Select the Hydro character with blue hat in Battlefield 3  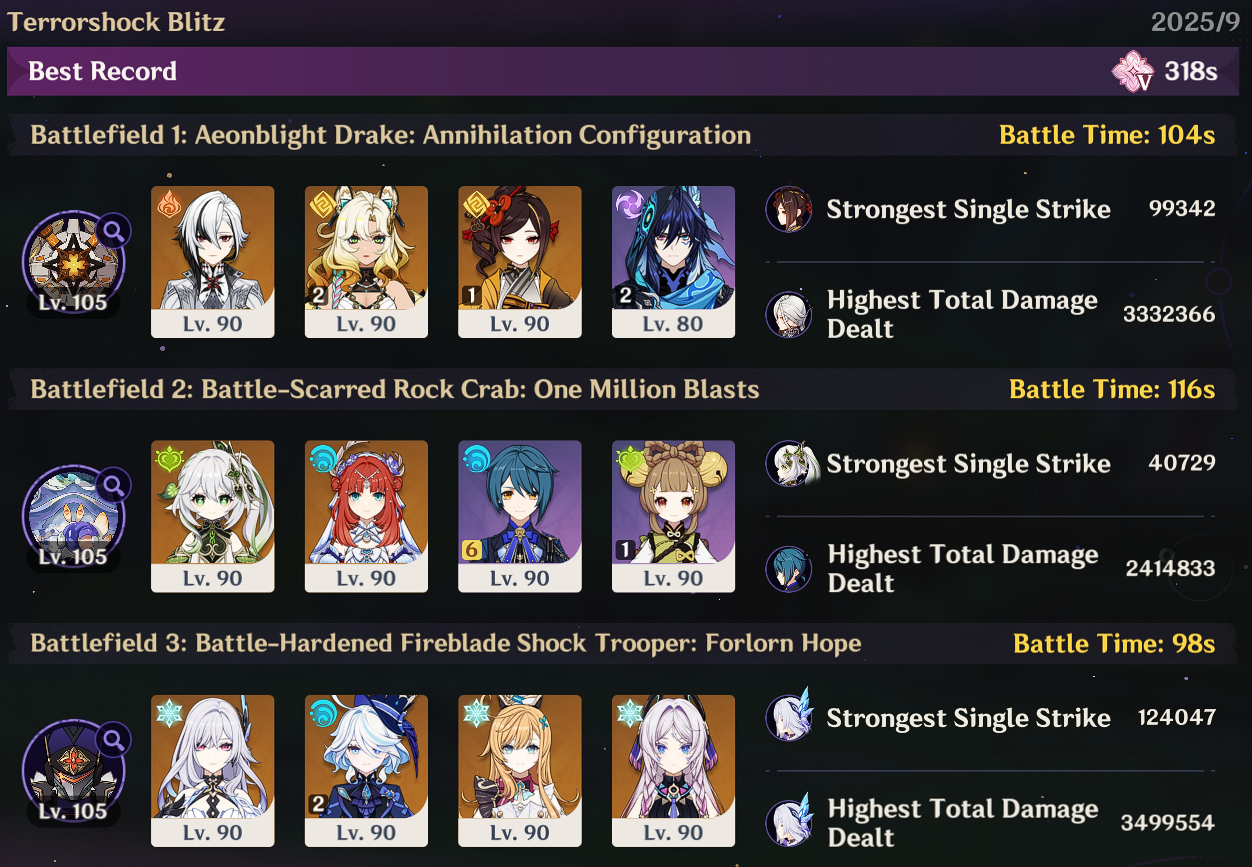pos(366,771)
